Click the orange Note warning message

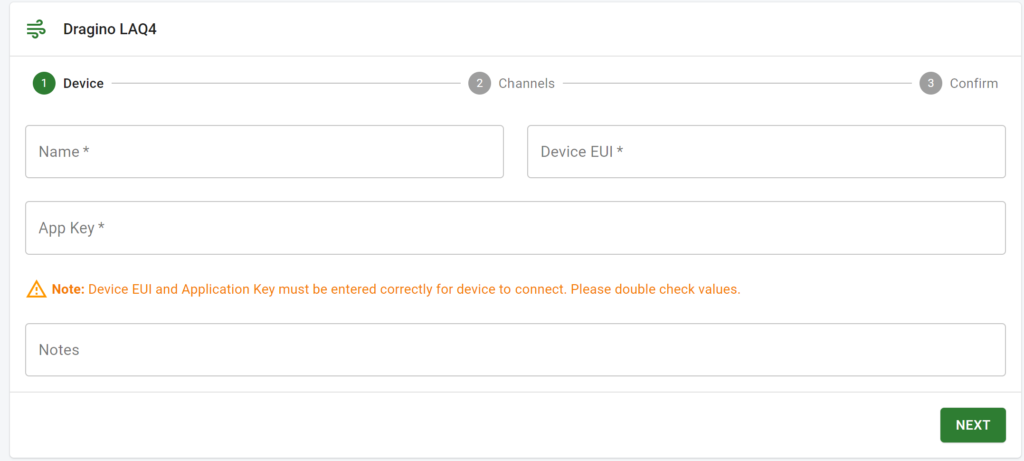click(x=396, y=289)
